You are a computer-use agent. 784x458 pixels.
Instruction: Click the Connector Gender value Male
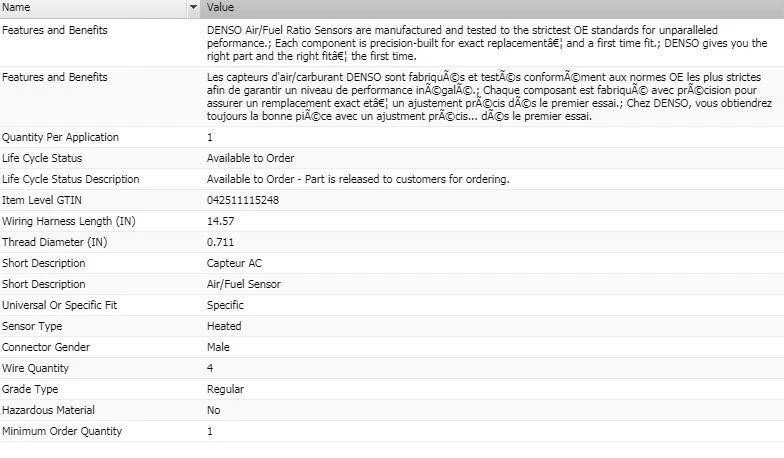(218, 347)
